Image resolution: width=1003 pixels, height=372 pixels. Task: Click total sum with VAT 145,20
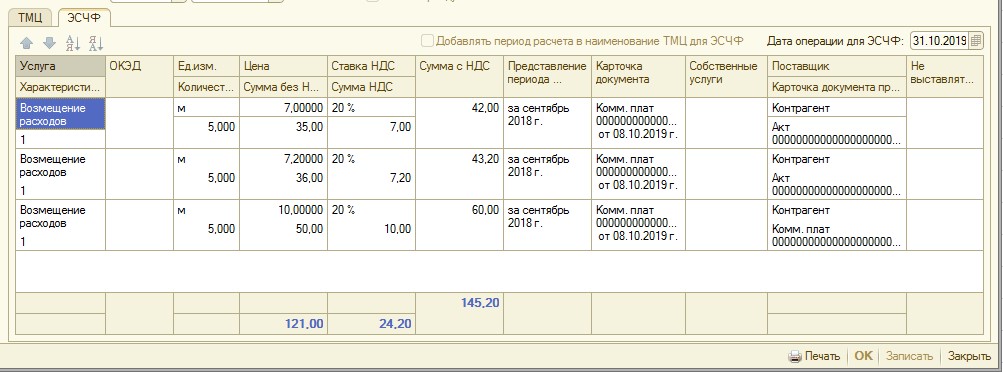pos(480,303)
